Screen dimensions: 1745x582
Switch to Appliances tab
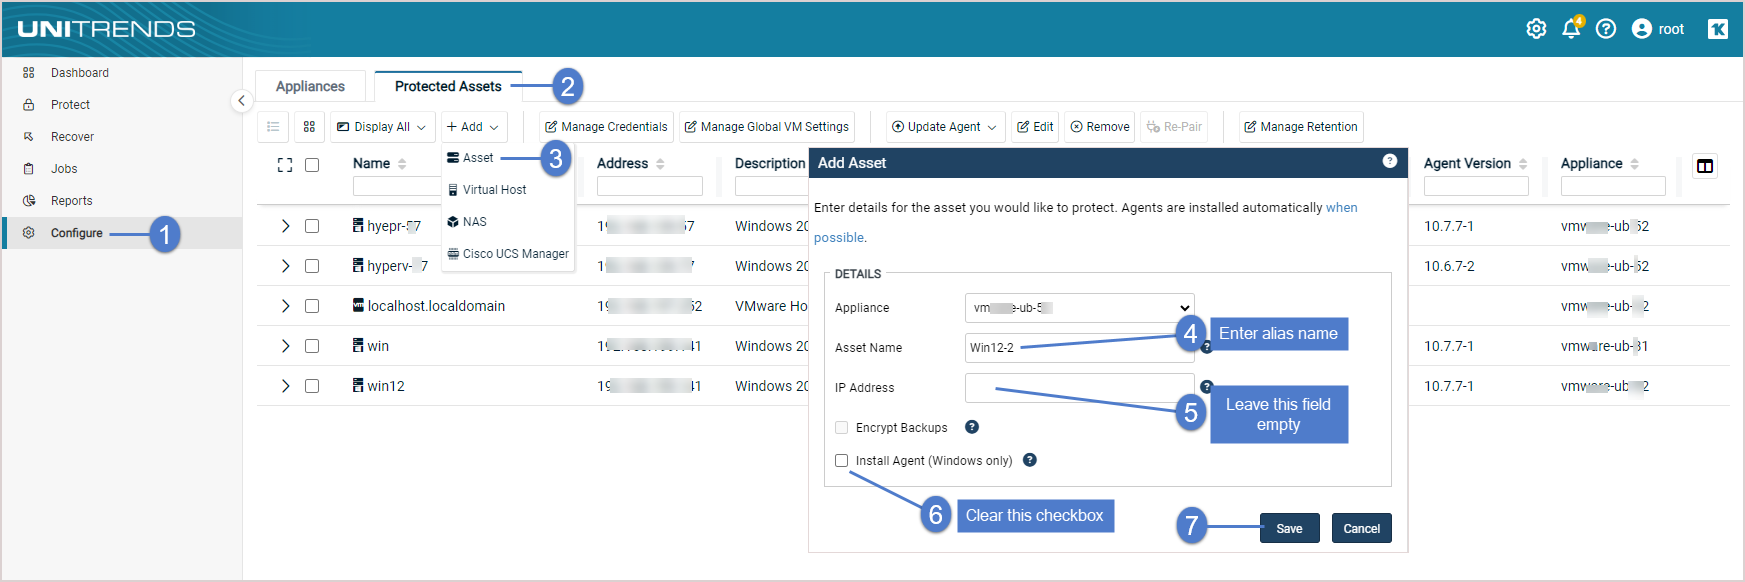[310, 87]
